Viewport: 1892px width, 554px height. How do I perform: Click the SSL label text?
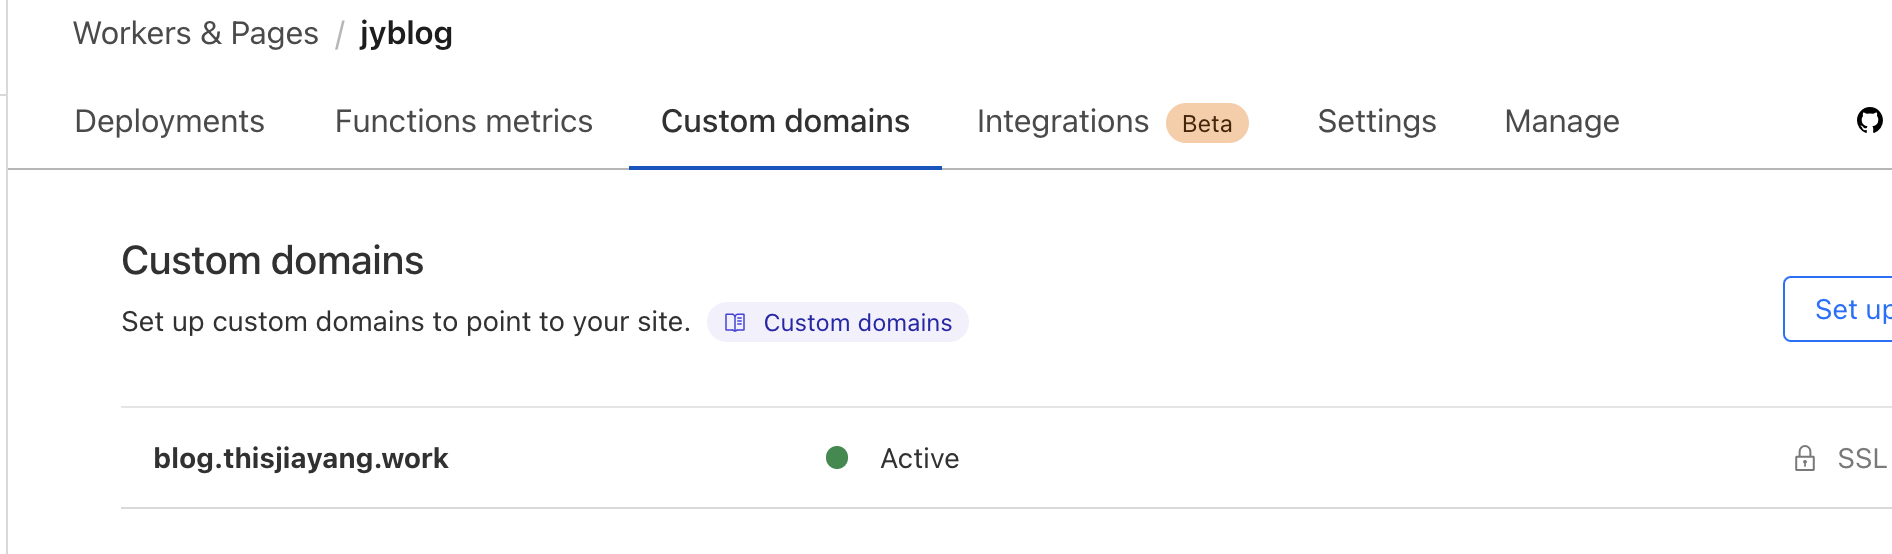(x=1861, y=458)
